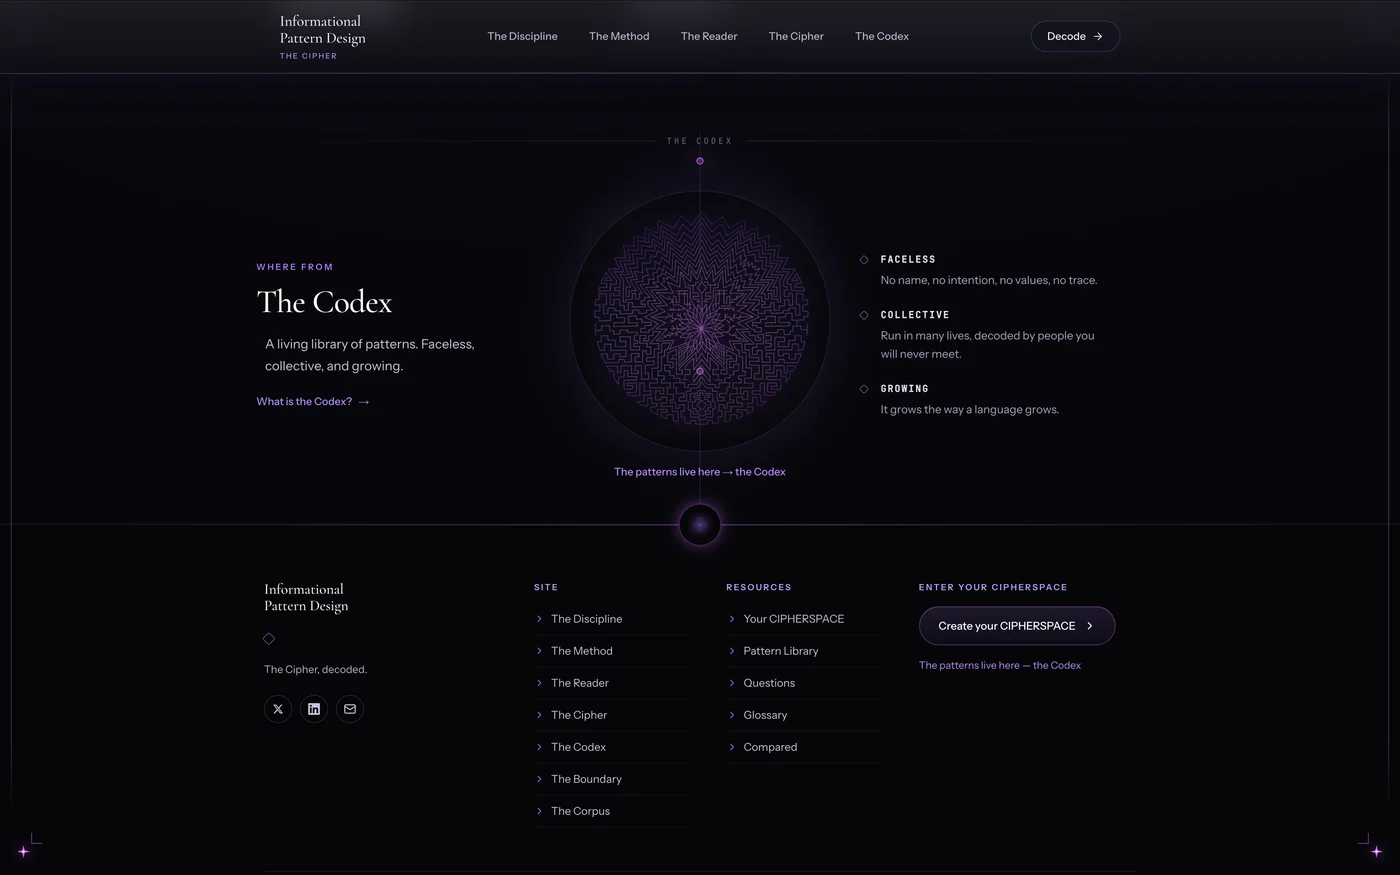Open The Cipher footer link

[x=579, y=715]
